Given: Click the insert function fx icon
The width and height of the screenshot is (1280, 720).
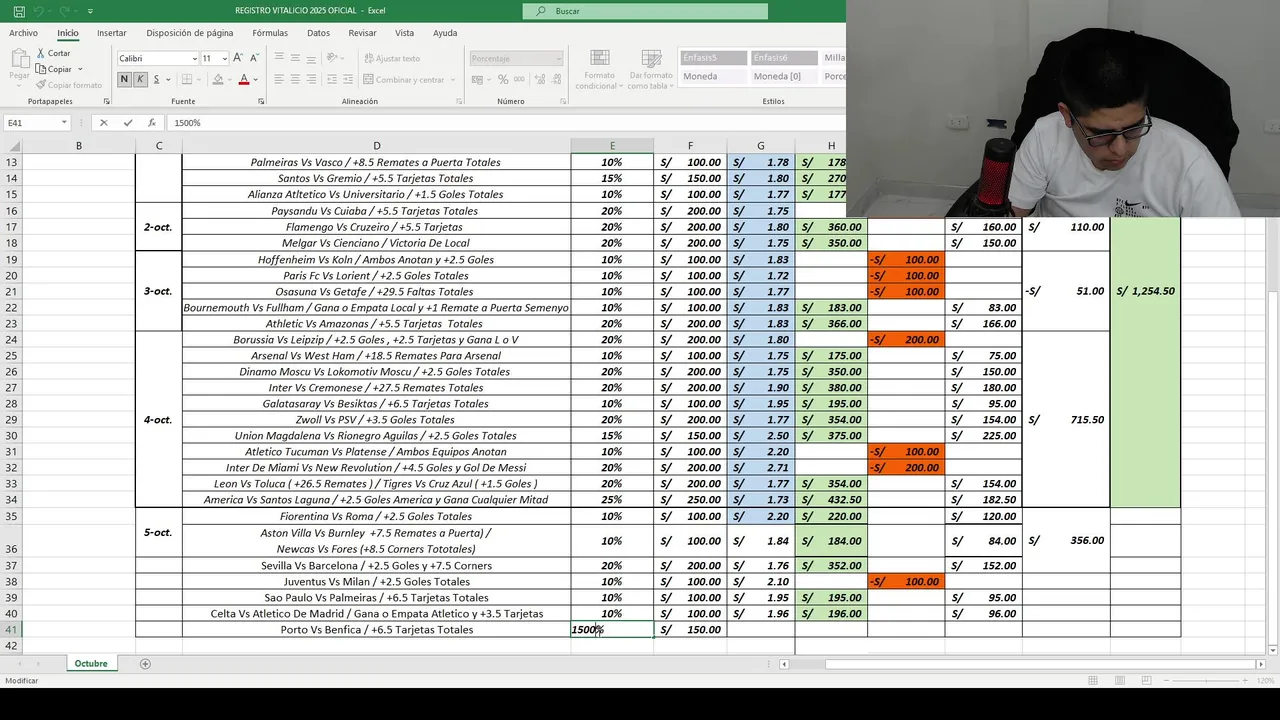Looking at the screenshot, I should coord(152,123).
